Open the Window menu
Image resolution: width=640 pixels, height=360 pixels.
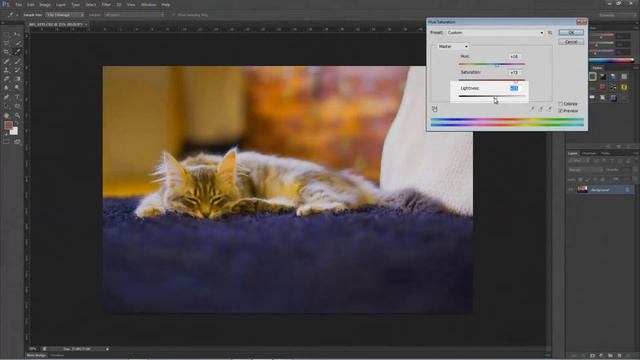(149, 5)
